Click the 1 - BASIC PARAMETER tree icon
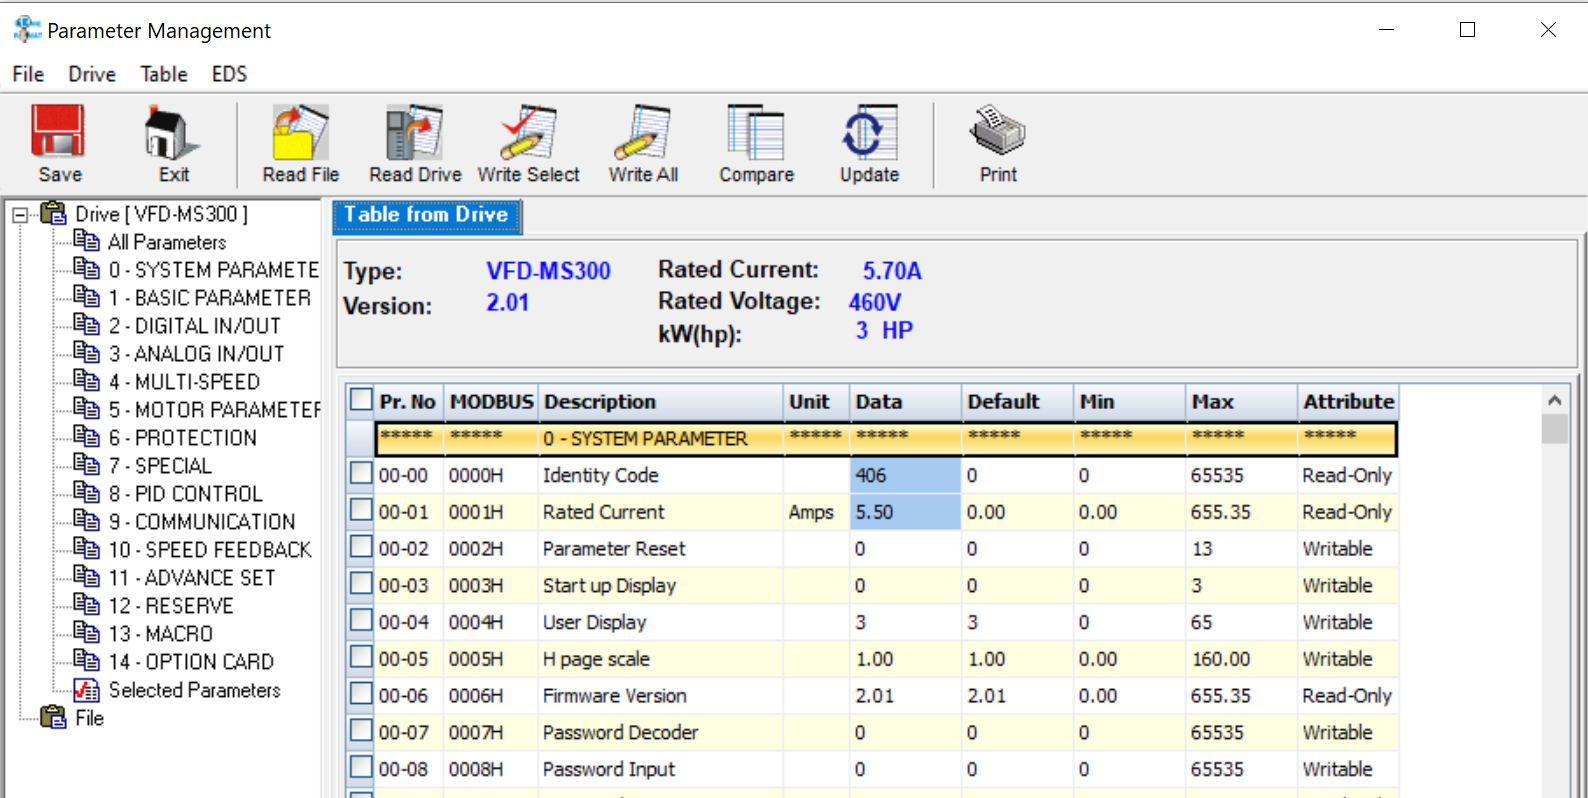 (x=87, y=297)
